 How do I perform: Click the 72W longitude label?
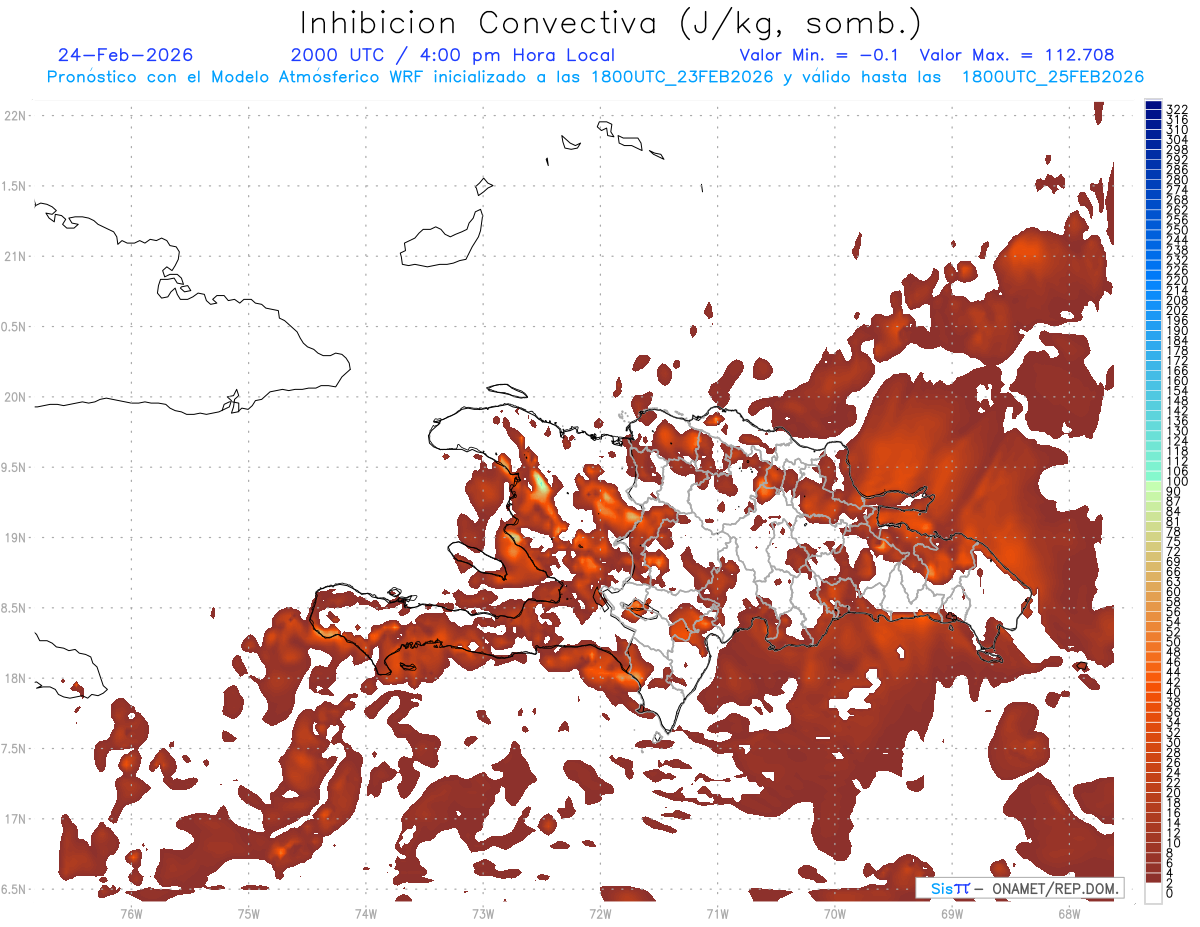(600, 913)
